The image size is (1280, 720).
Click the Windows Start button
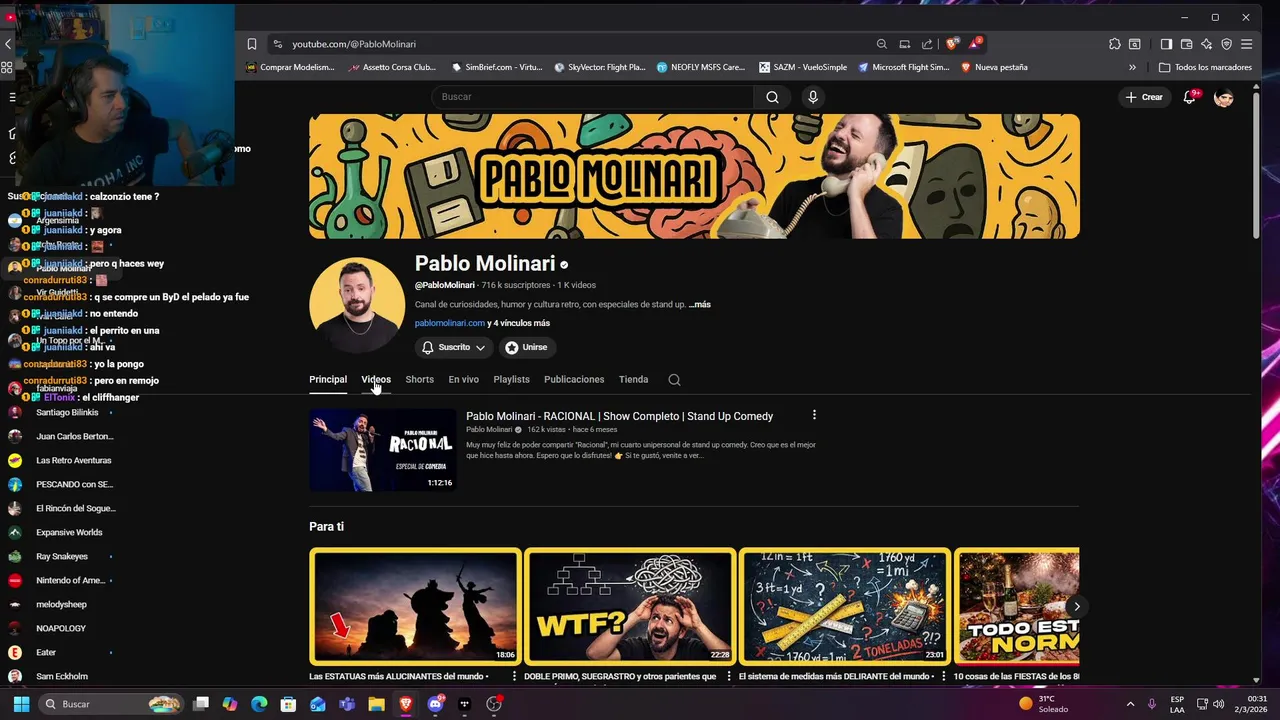point(21,704)
